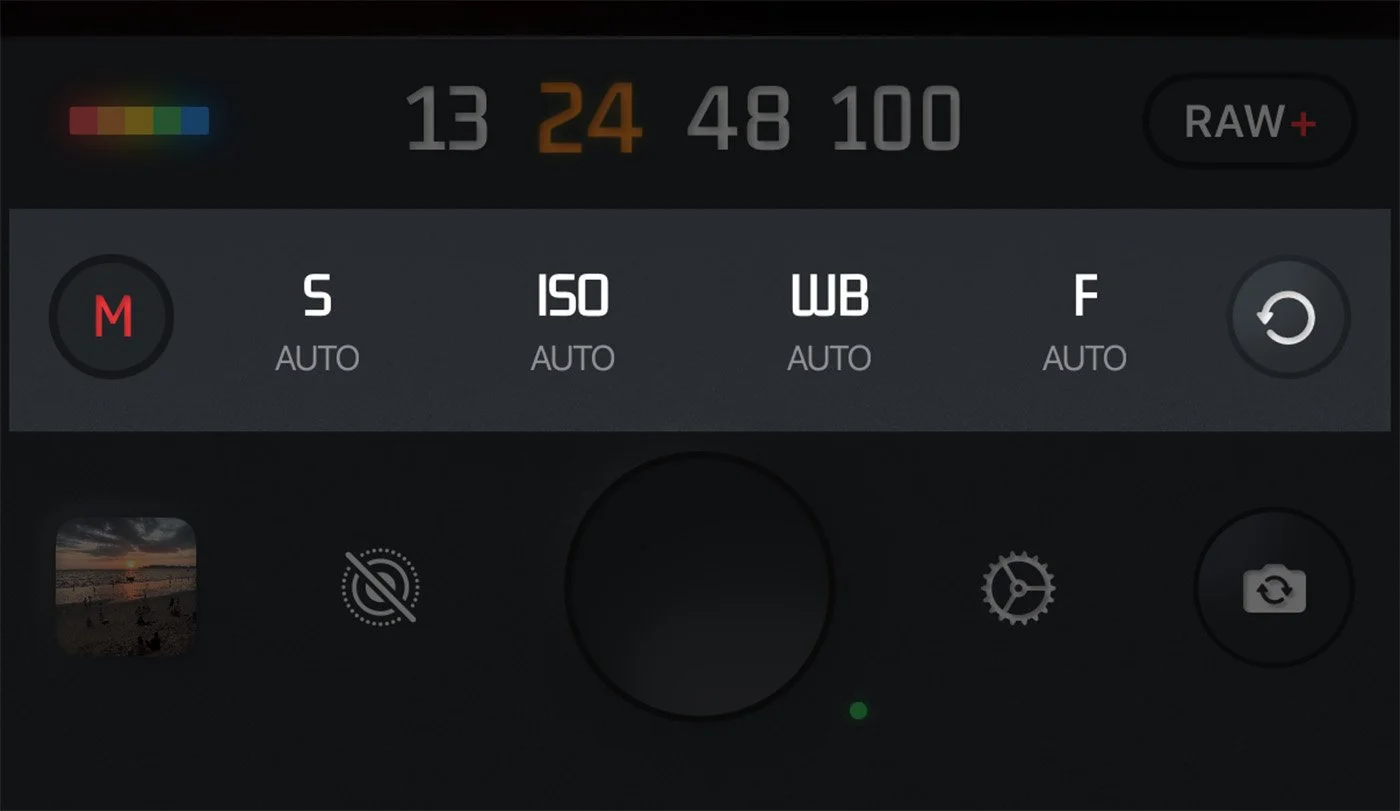
Task: Toggle the disabled live photo icon
Action: point(380,587)
